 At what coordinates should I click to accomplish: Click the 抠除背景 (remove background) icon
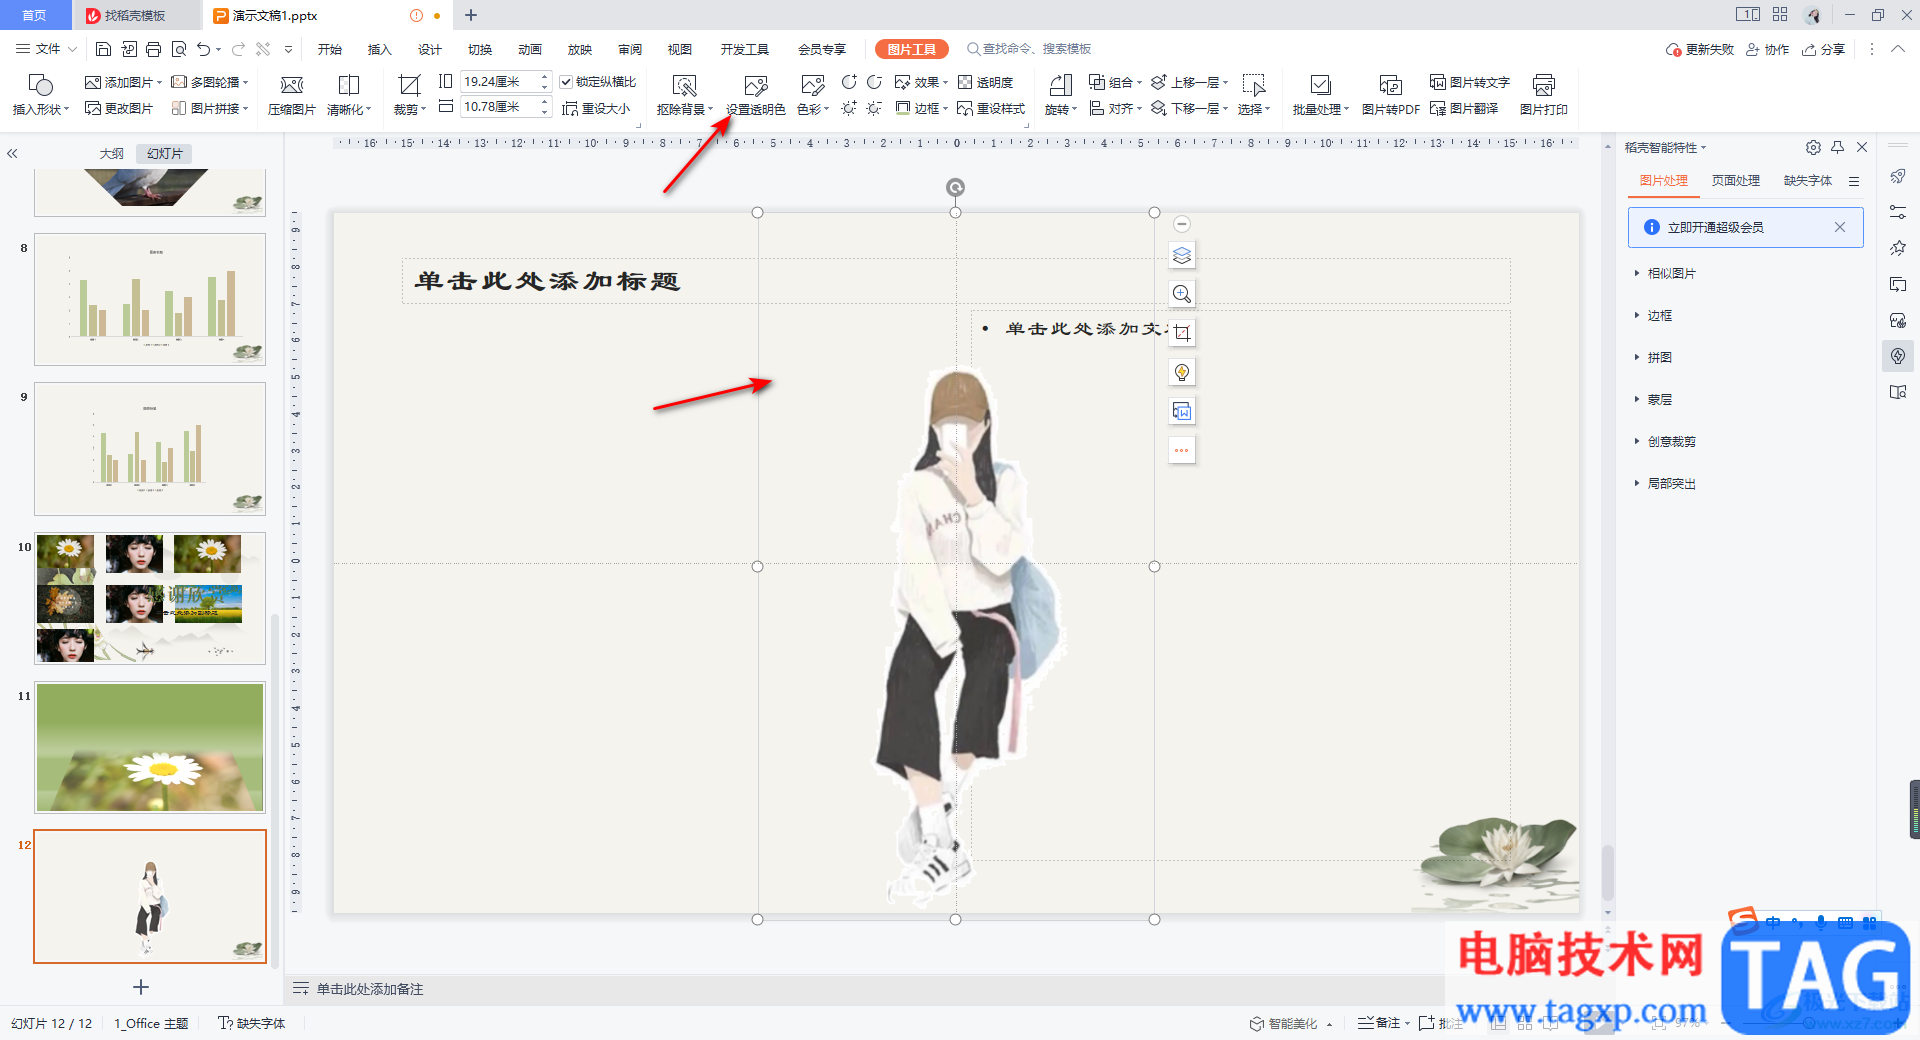(684, 86)
